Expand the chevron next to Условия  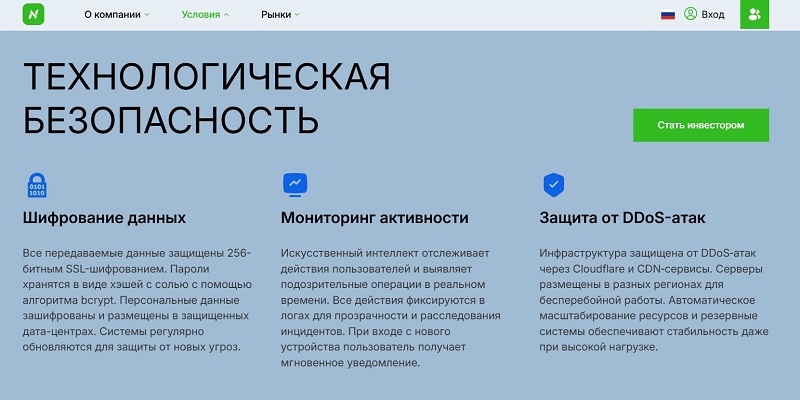point(226,16)
